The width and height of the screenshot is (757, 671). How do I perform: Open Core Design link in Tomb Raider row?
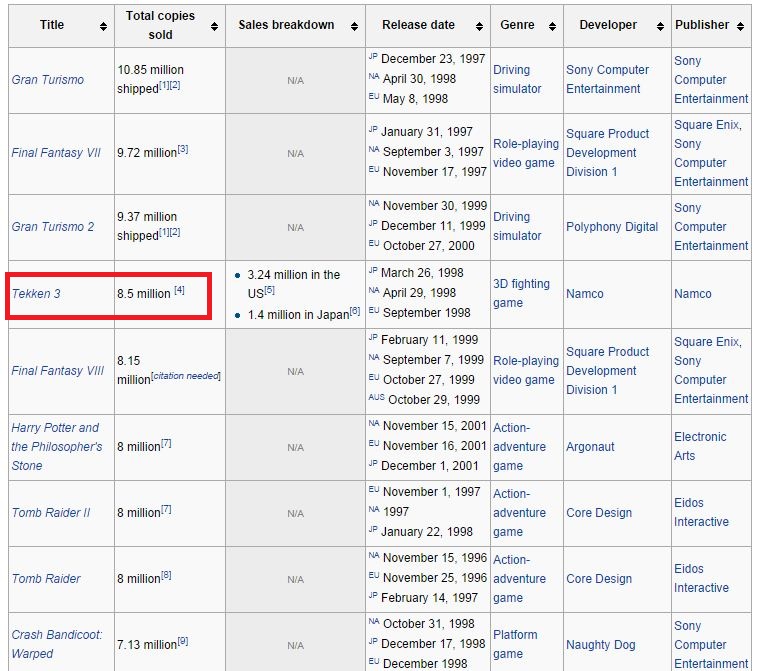coord(599,579)
